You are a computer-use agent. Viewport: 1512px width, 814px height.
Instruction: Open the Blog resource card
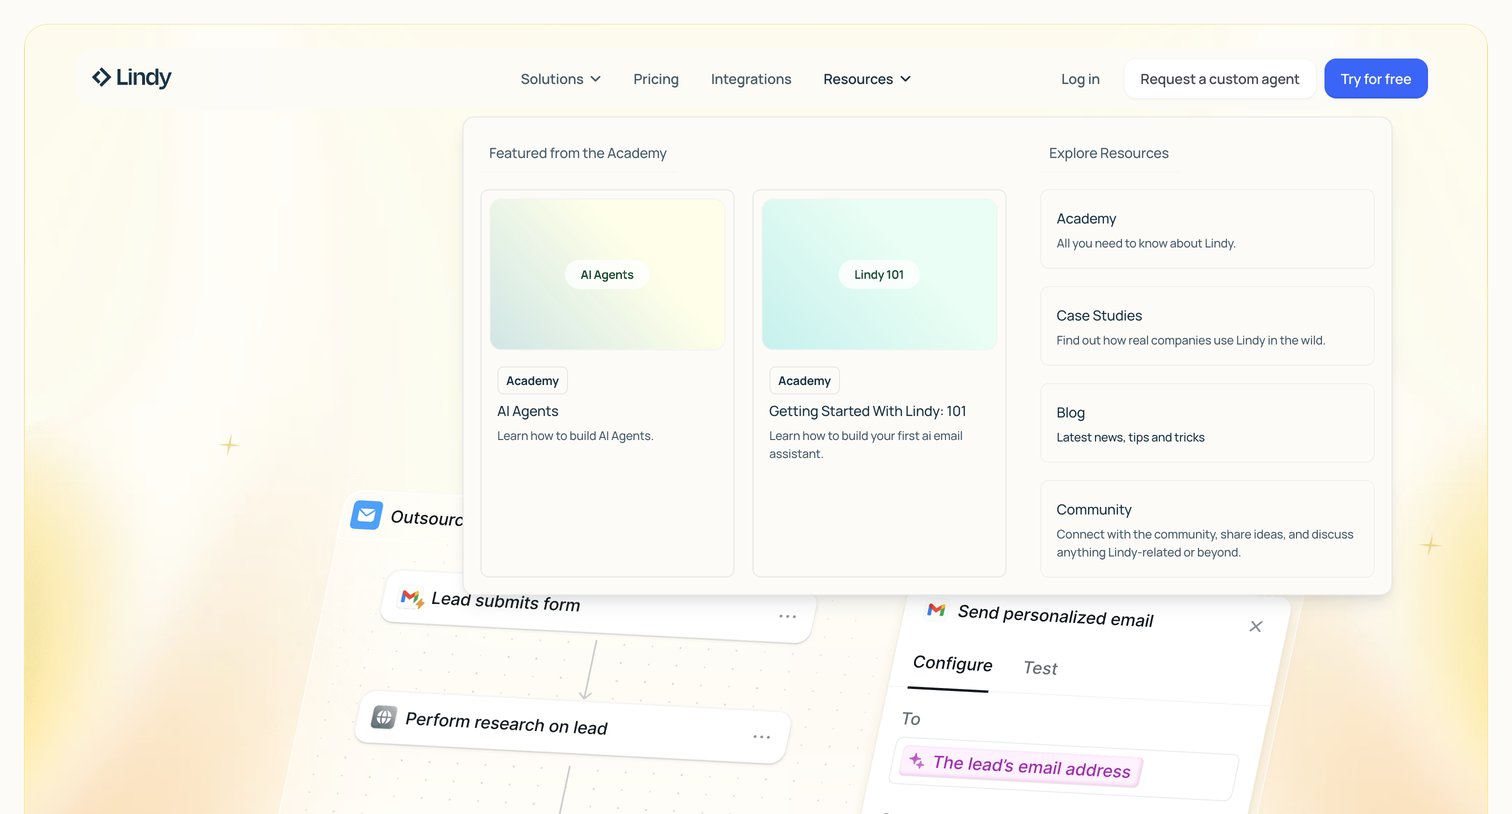[x=1207, y=423]
